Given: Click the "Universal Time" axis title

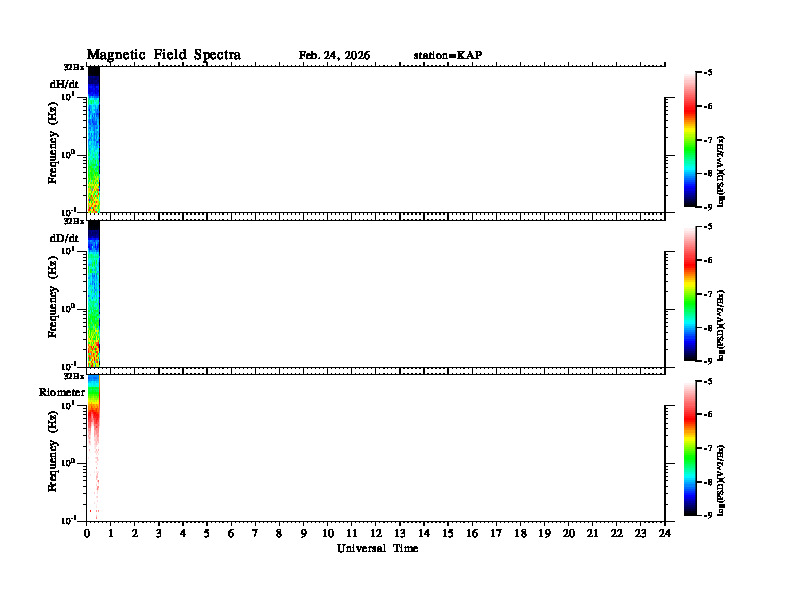Looking at the screenshot, I should point(377,548).
